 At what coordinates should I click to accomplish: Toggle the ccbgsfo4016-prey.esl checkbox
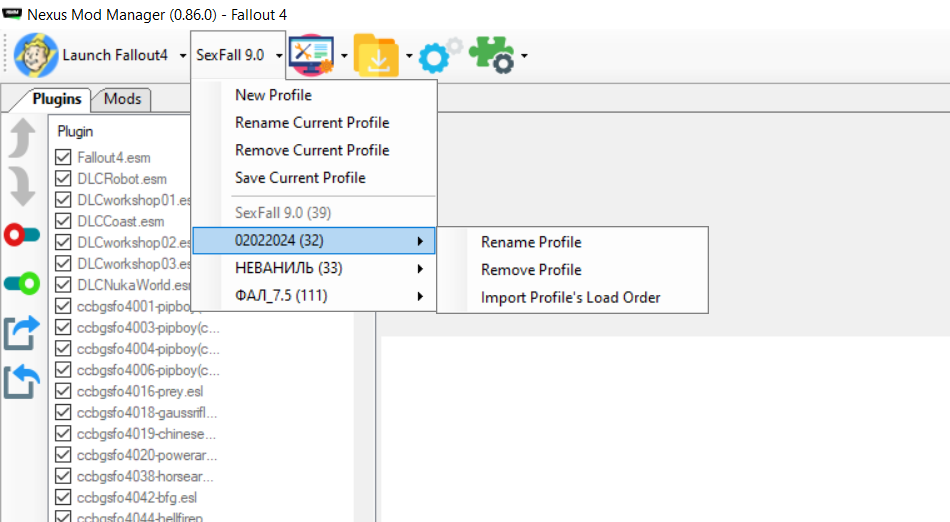pyautogui.click(x=64, y=391)
